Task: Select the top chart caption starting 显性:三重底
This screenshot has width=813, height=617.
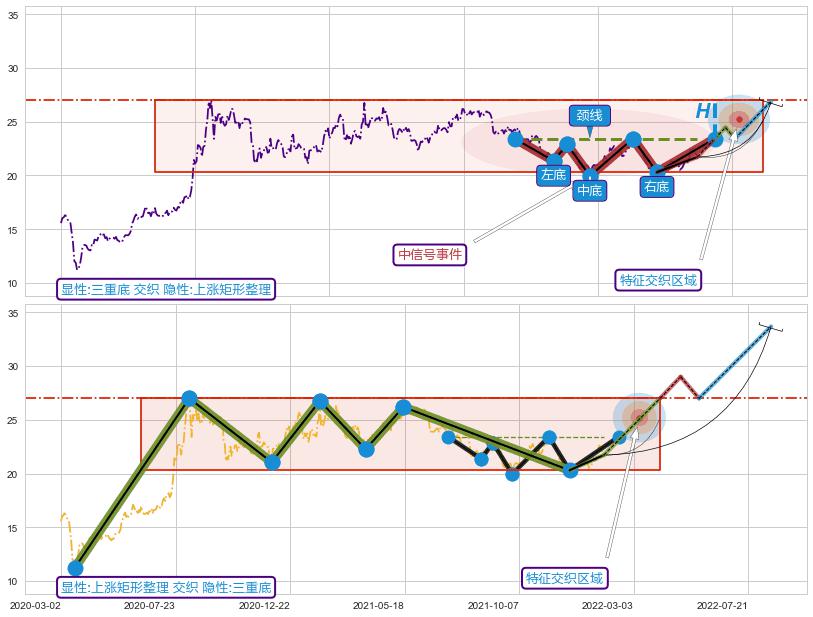Action: pos(166,289)
